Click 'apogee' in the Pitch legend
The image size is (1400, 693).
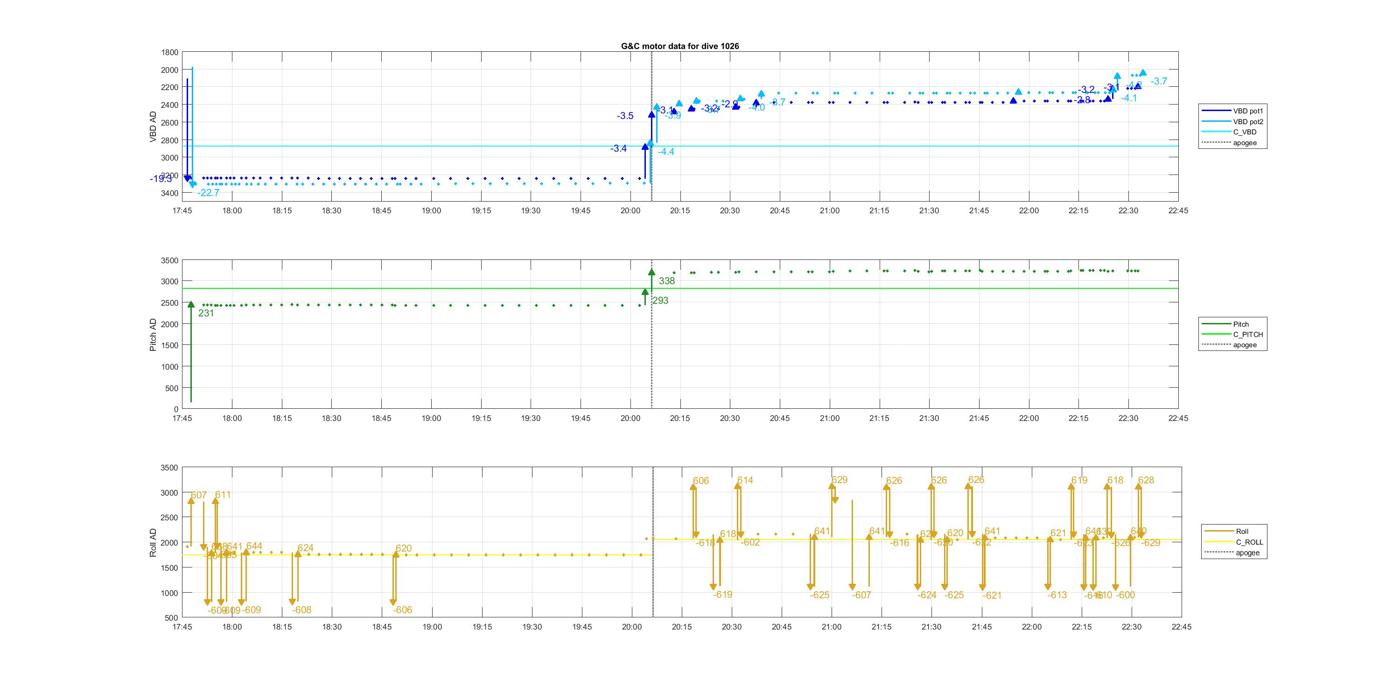(1245, 345)
